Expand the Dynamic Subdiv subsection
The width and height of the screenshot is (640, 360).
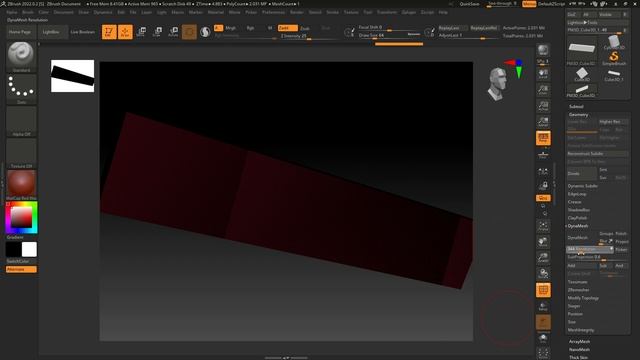click(582, 186)
